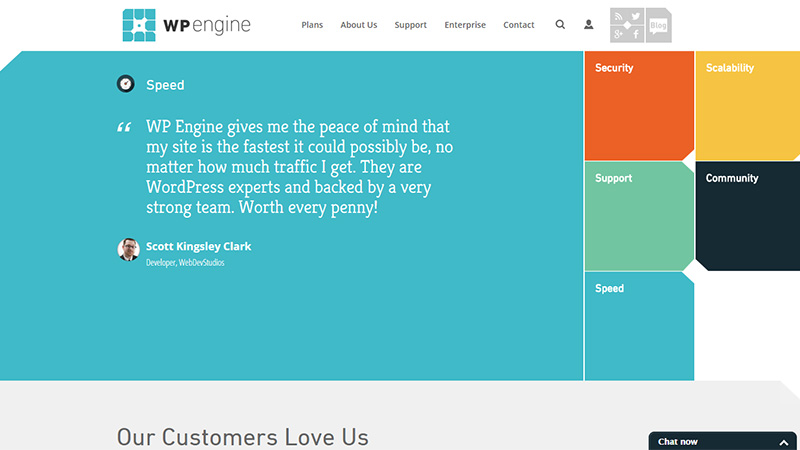Open the Plans menu item

(312, 25)
